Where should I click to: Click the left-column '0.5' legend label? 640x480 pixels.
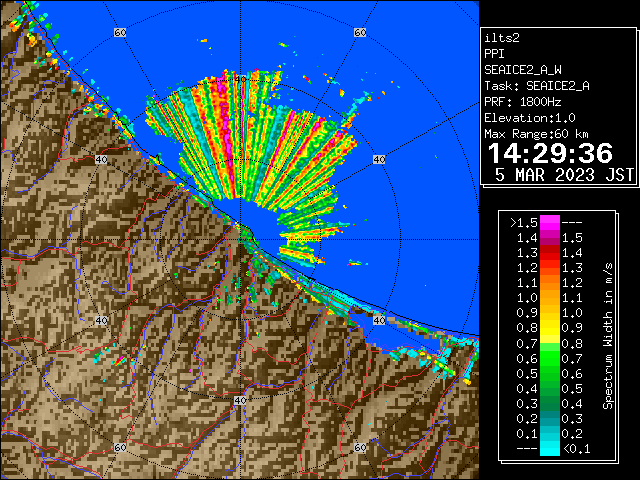click(x=527, y=373)
